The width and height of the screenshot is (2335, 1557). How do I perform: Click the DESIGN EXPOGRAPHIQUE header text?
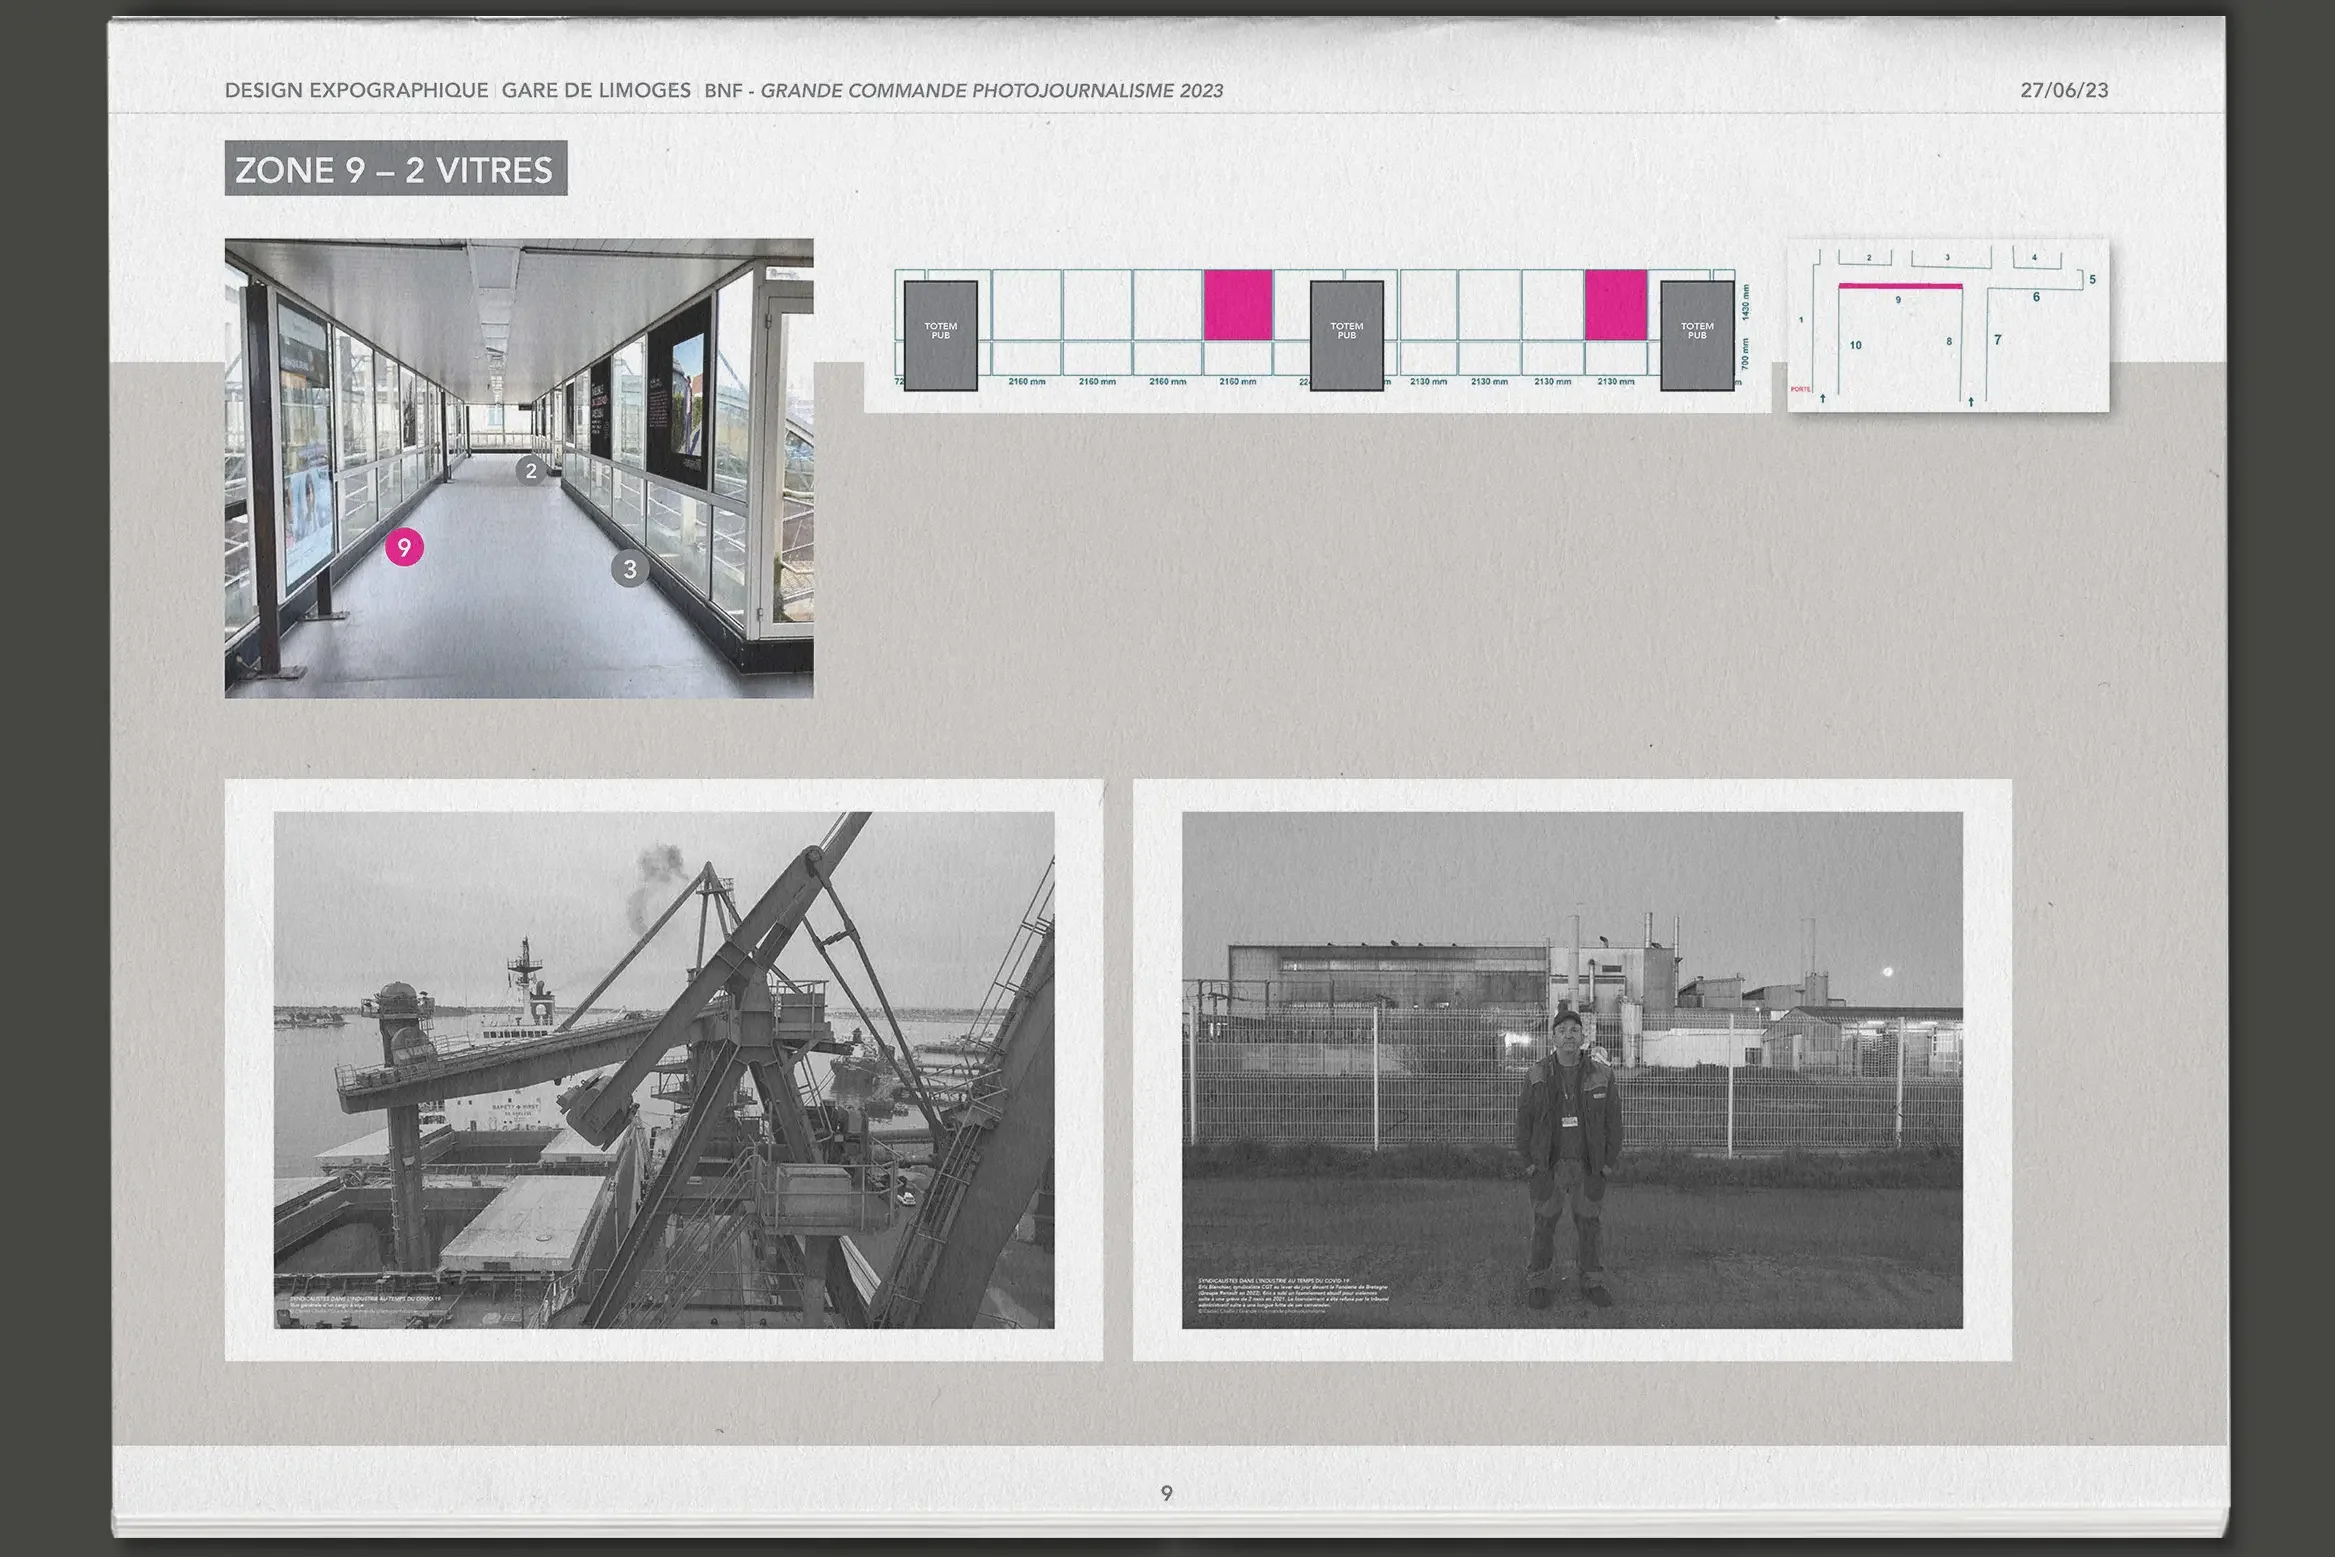click(x=356, y=90)
